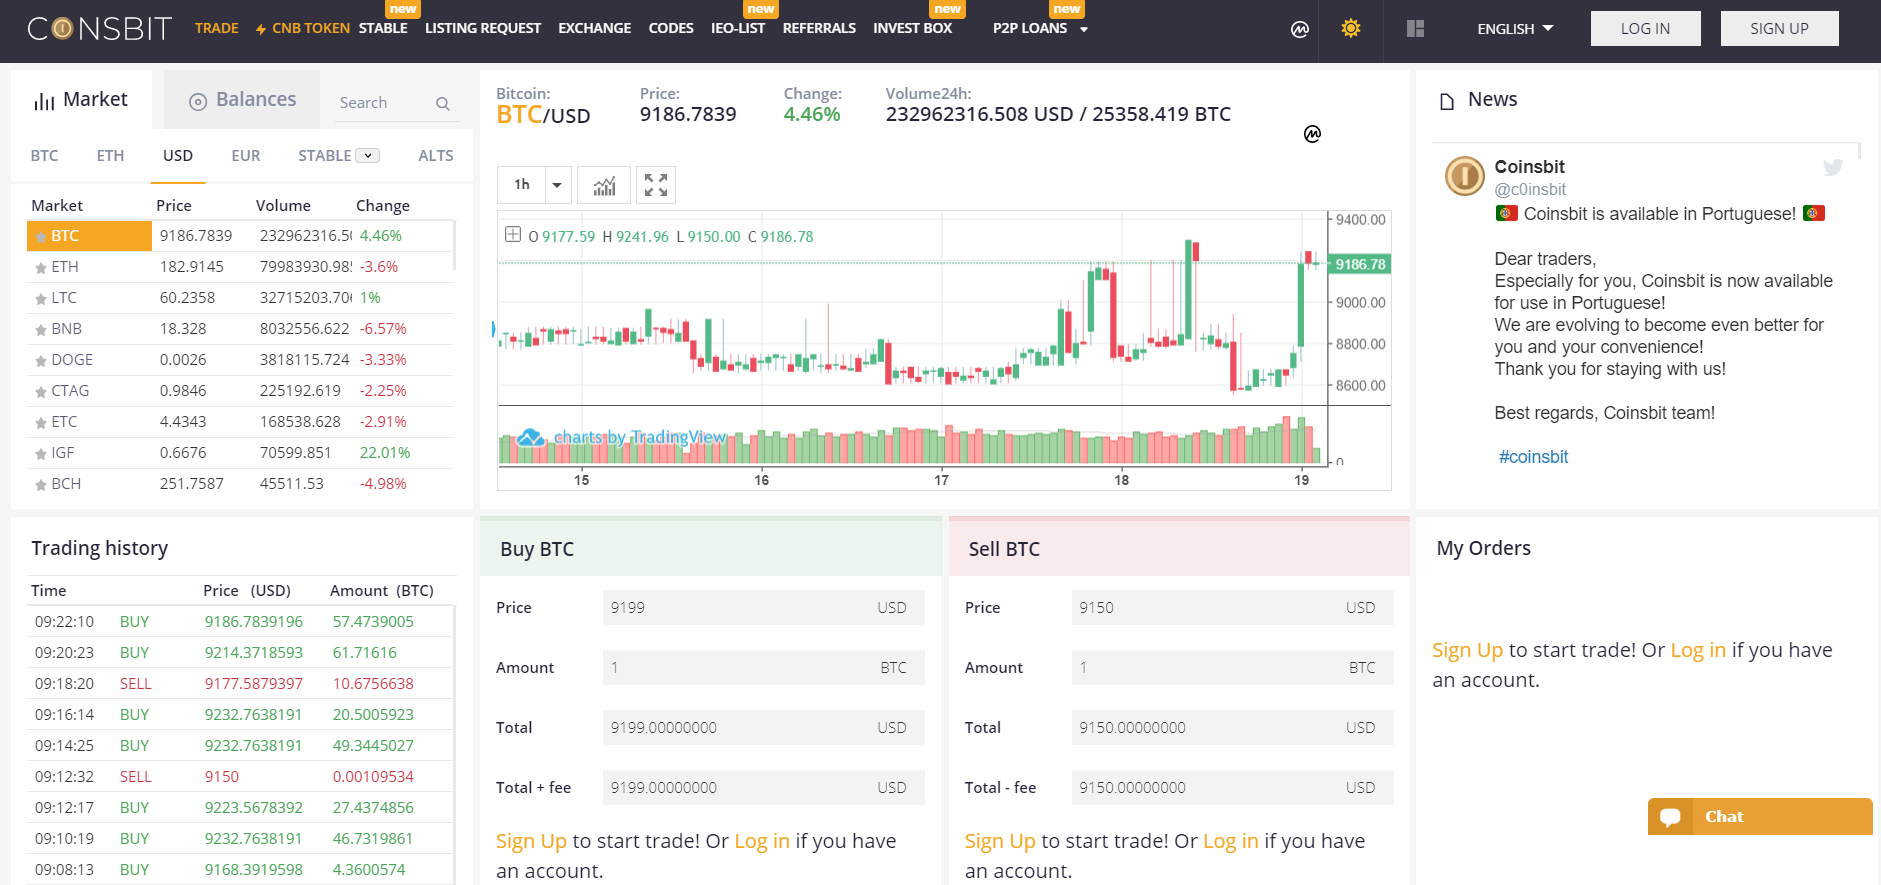Click the Sell BTC Amount field
Screen dimensions: 1881x885
tap(1232, 668)
